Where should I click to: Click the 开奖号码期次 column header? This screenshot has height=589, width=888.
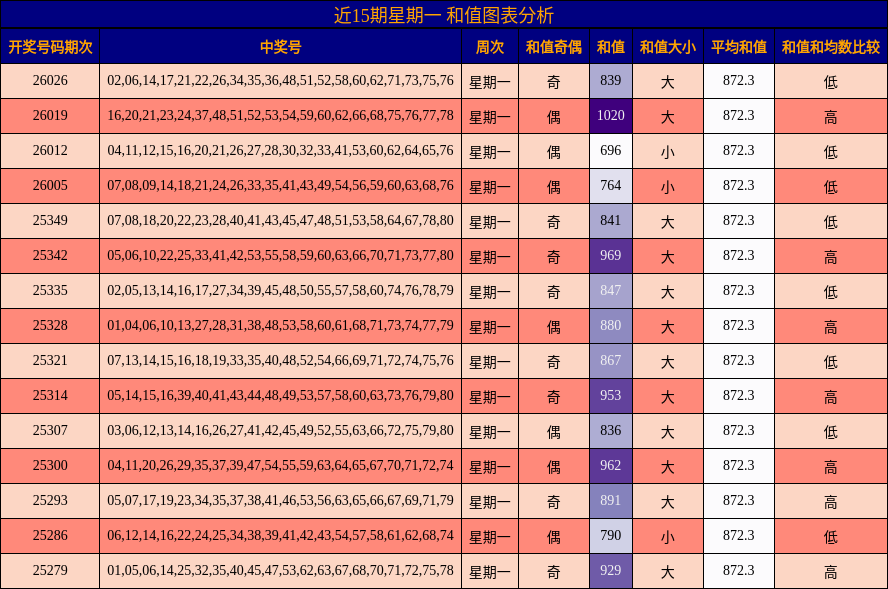[x=51, y=44]
